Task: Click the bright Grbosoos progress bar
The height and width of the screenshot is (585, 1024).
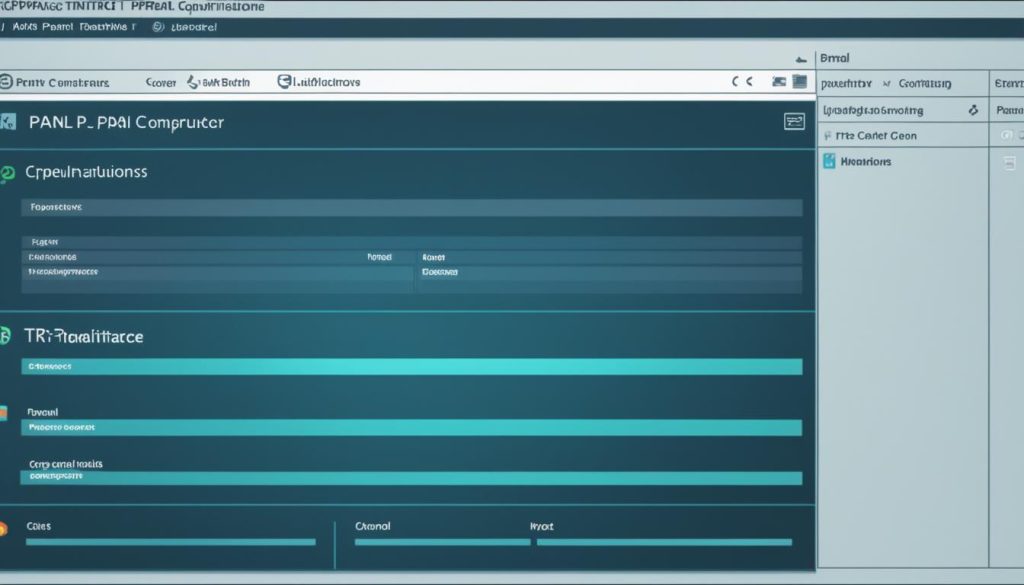Action: point(412,366)
